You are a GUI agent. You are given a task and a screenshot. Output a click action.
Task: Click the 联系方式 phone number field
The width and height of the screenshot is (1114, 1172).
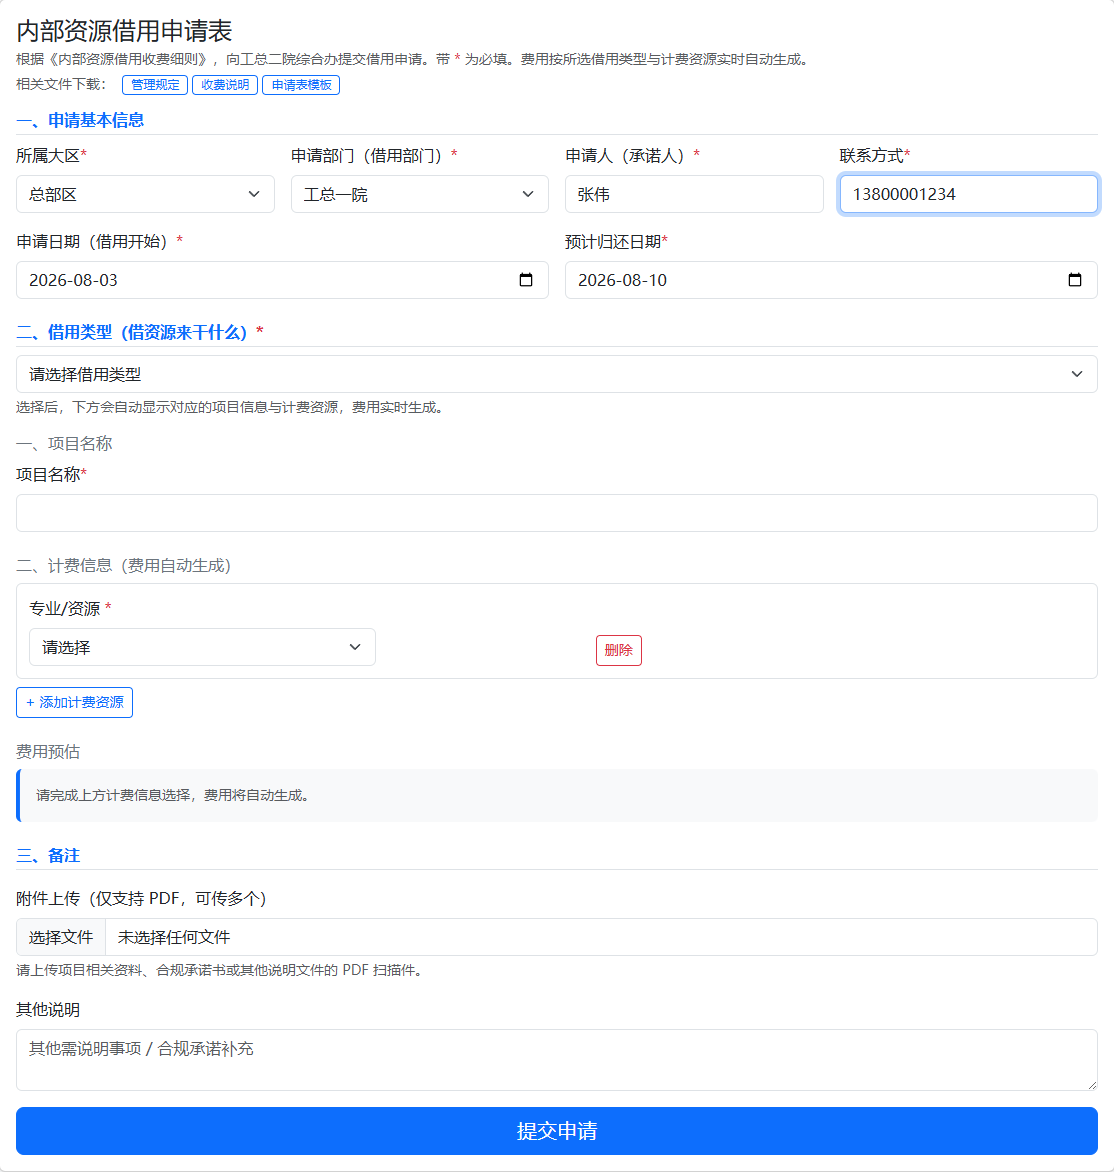pyautogui.click(x=968, y=194)
